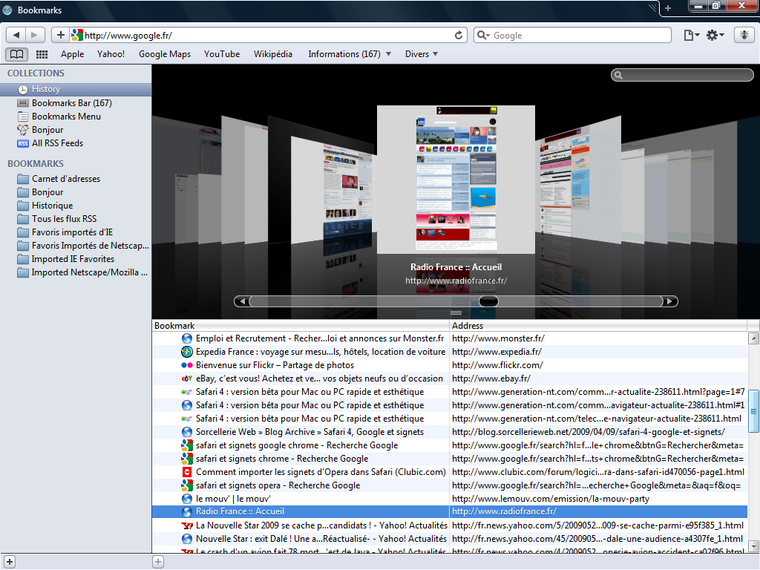
Task: Add collection with sidebar bottom plus button
Action: [9, 562]
